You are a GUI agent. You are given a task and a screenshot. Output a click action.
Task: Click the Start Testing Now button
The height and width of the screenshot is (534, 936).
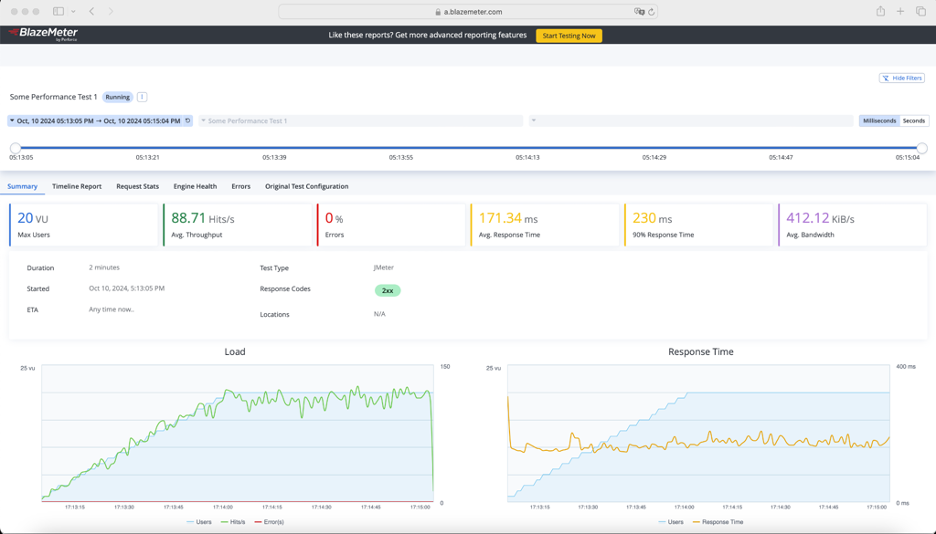569,36
